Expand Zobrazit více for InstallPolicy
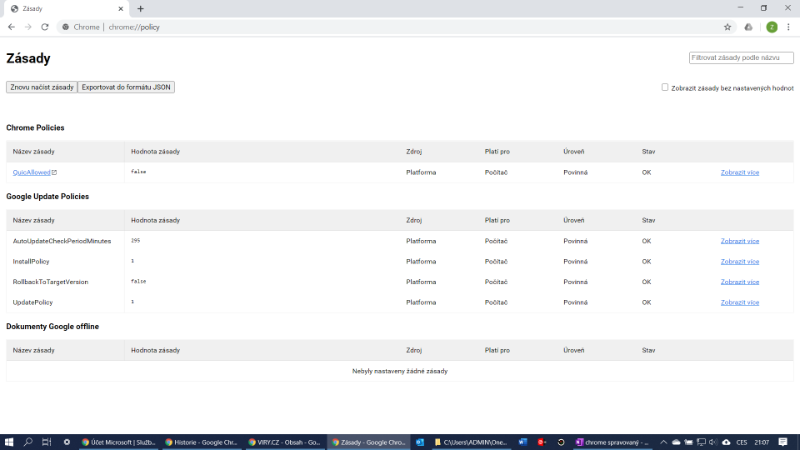Screen dimensions: 800x450 [x=740, y=261]
